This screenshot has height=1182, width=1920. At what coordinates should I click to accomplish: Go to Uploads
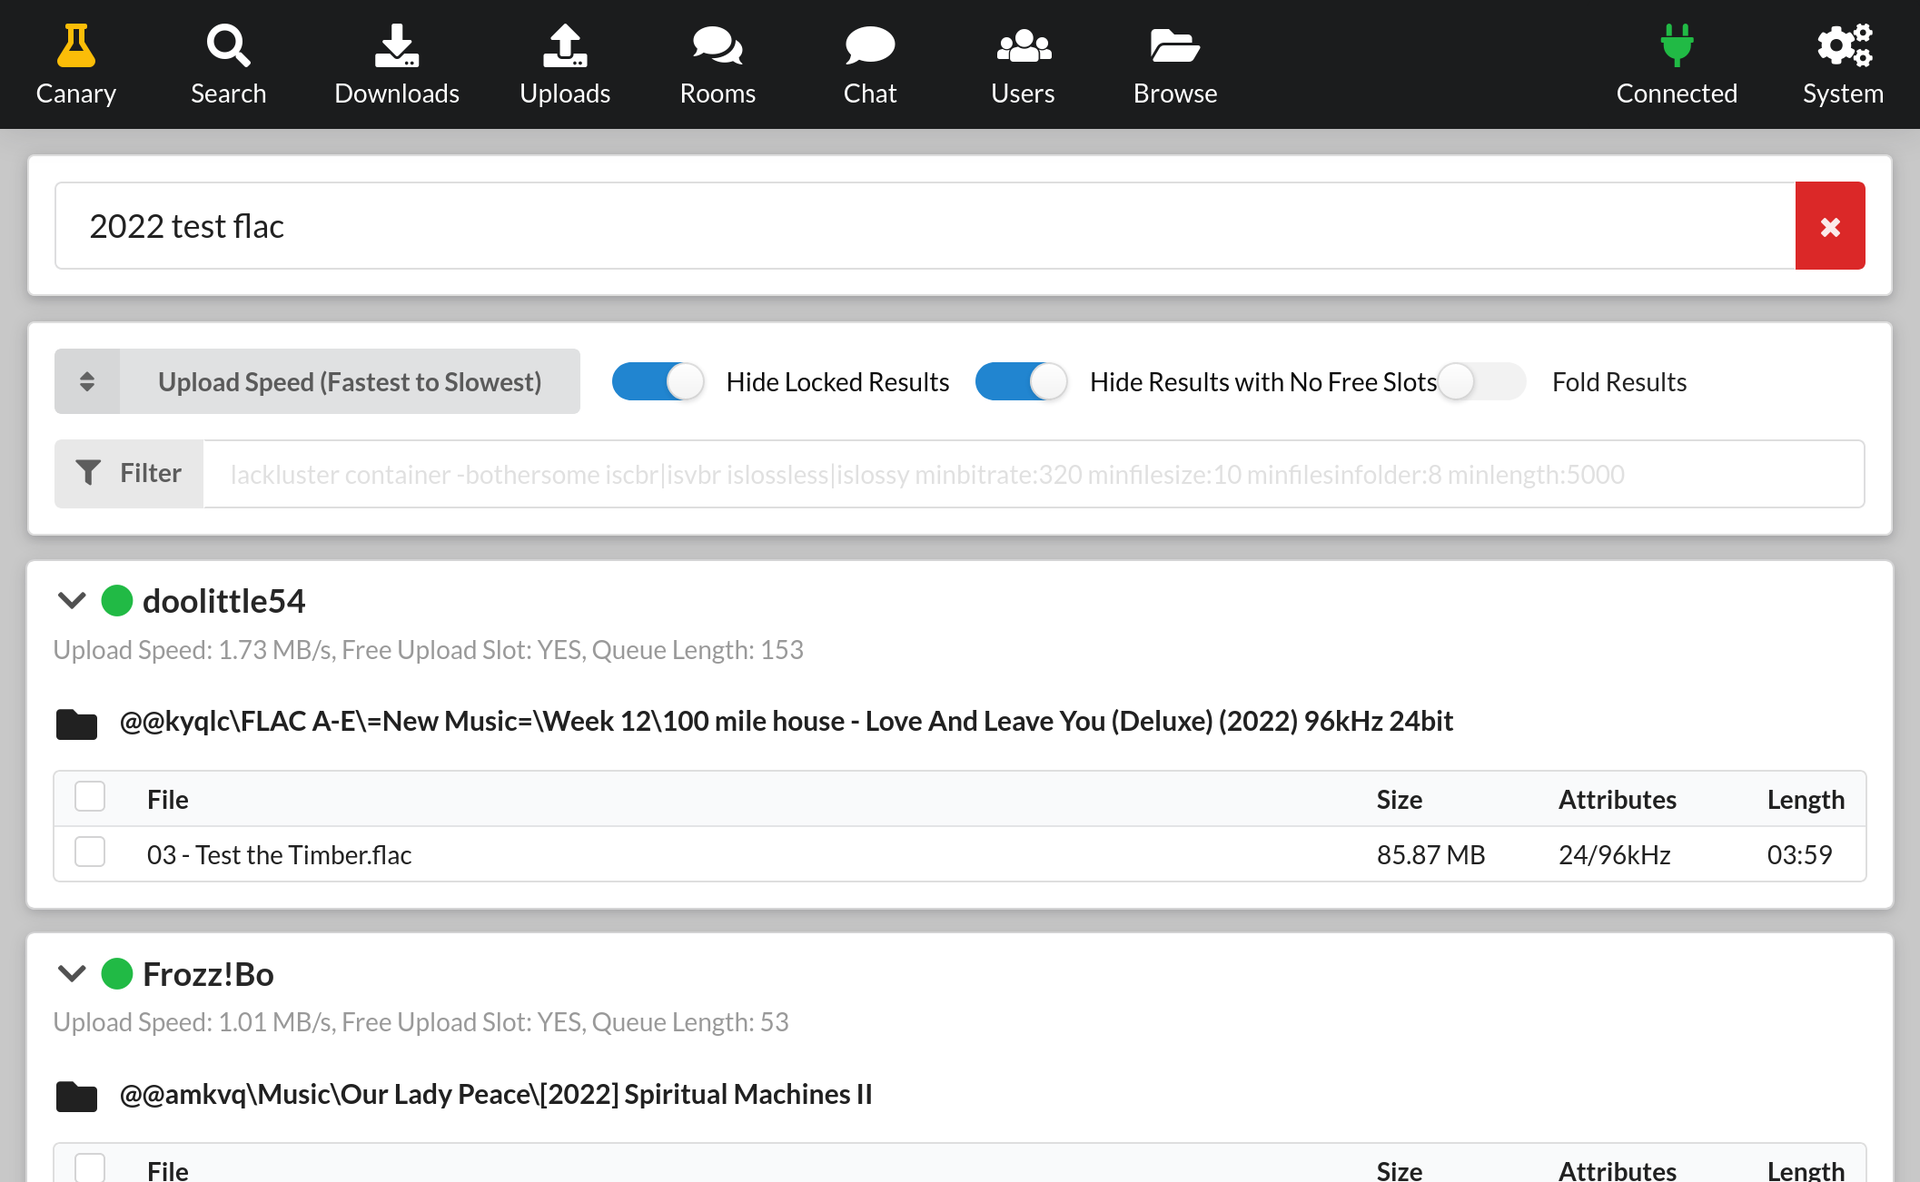(x=565, y=65)
